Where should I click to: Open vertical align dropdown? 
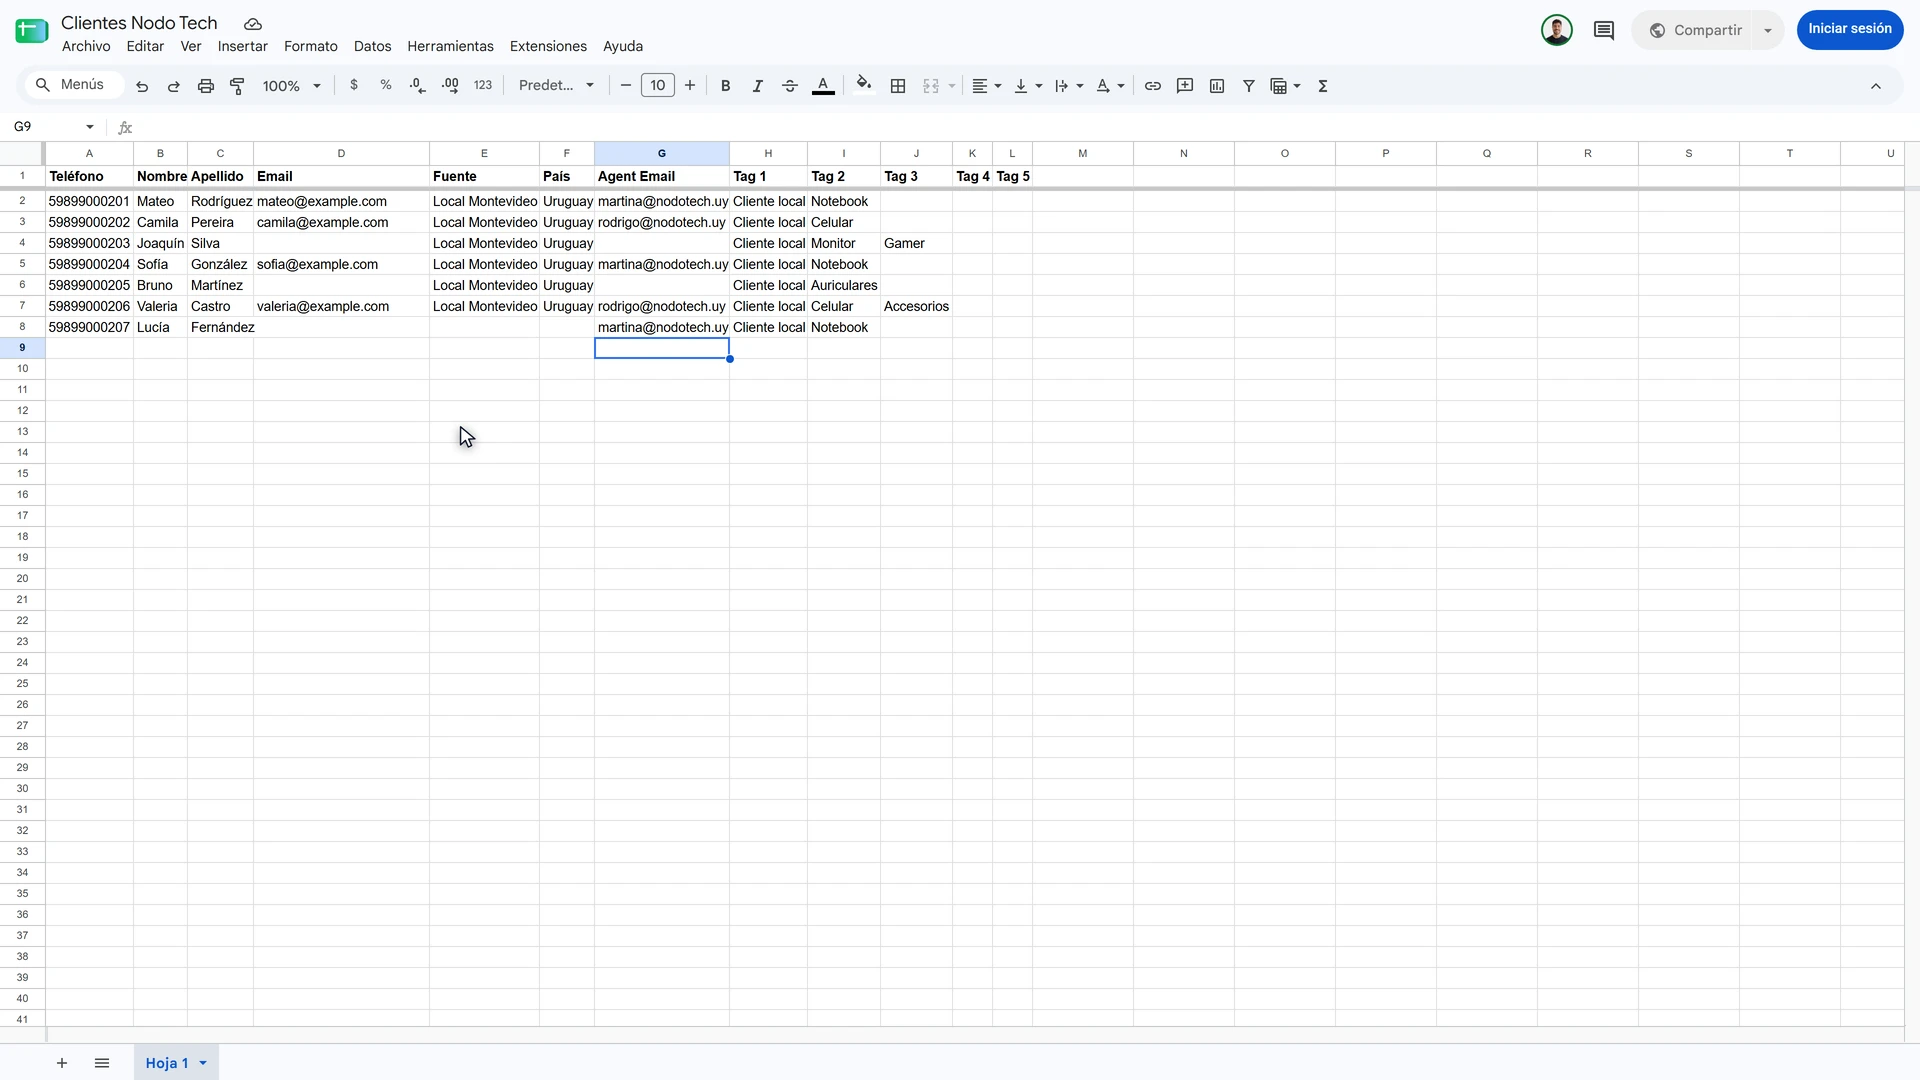[1028, 86]
